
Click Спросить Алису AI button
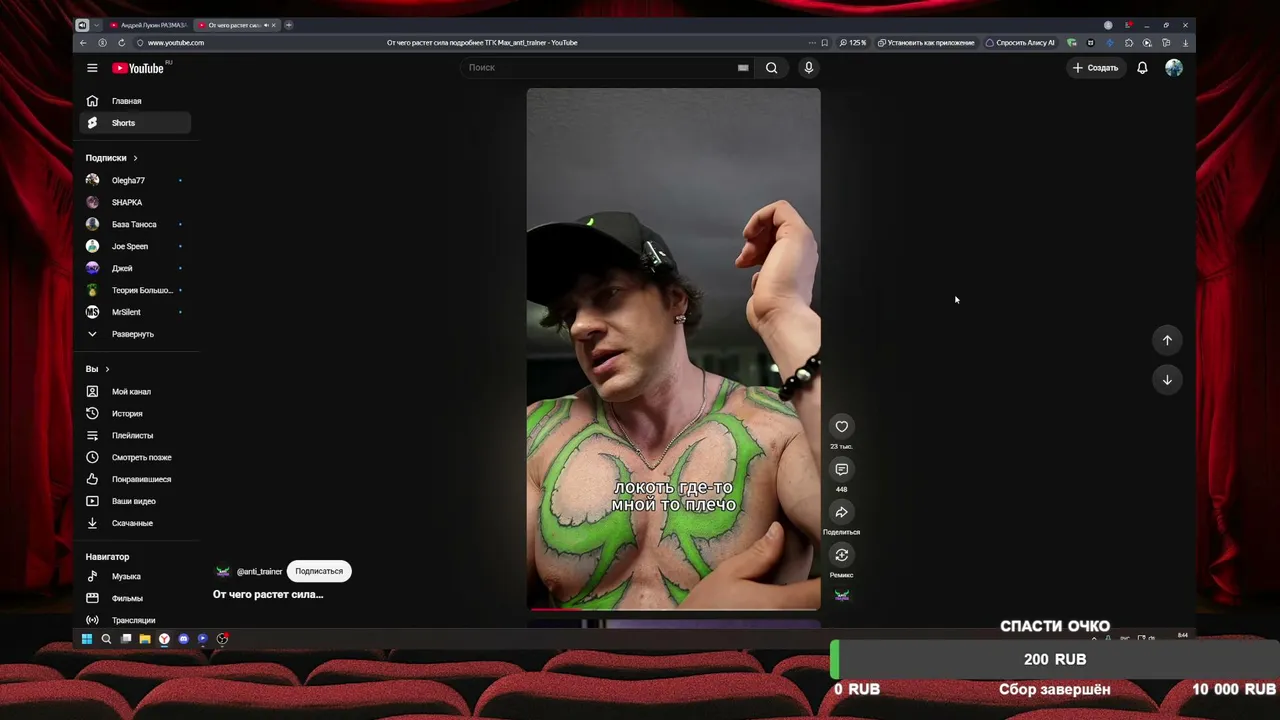click(1020, 43)
